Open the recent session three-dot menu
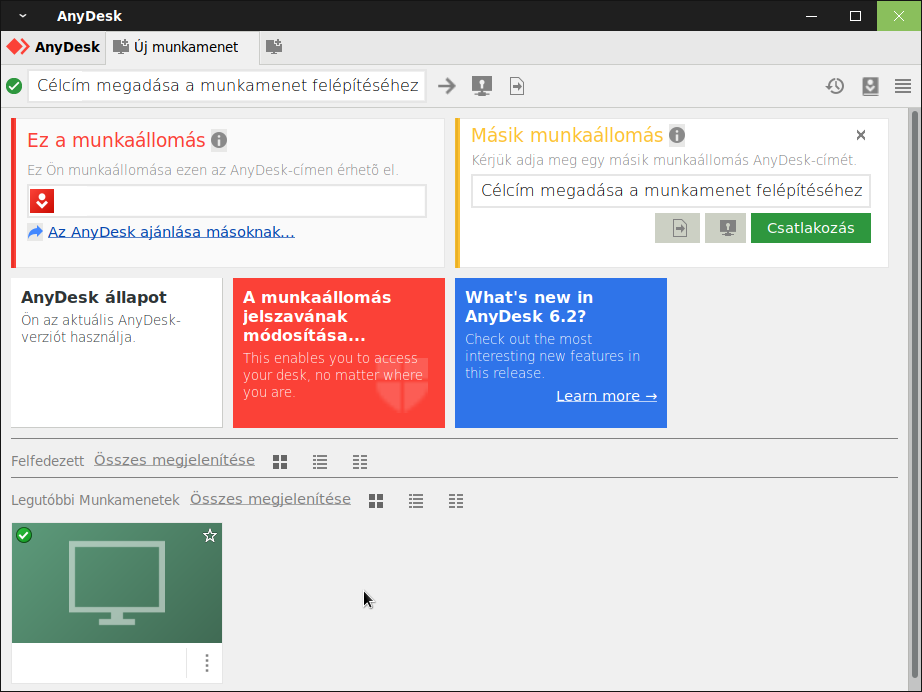 coord(206,663)
